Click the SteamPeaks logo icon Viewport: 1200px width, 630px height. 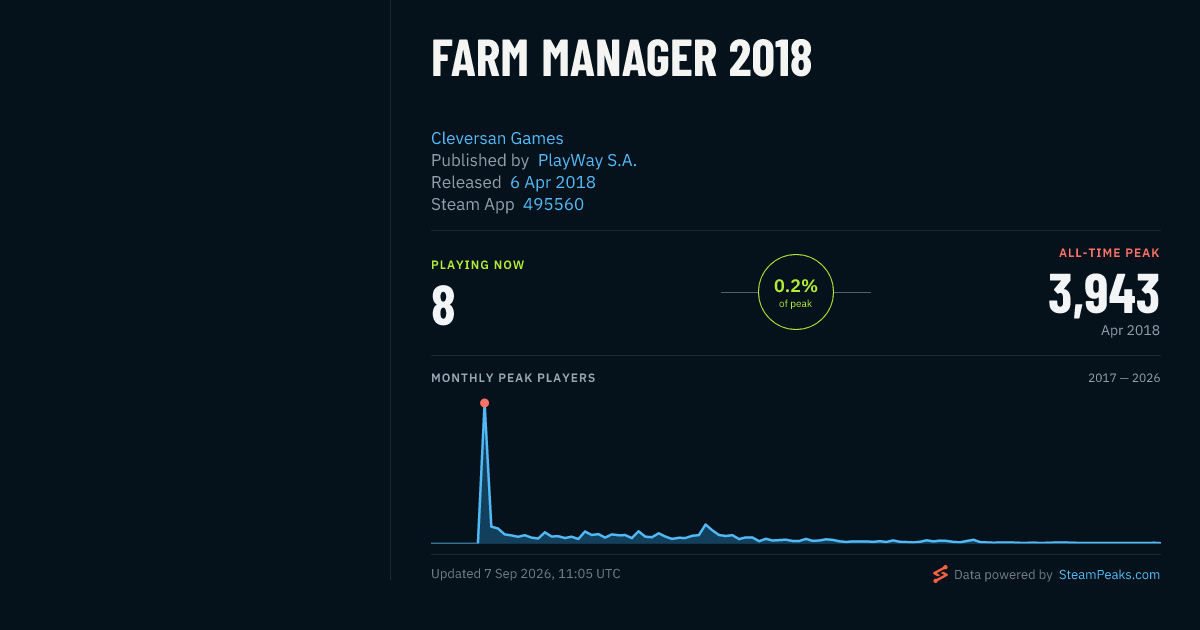(x=940, y=574)
